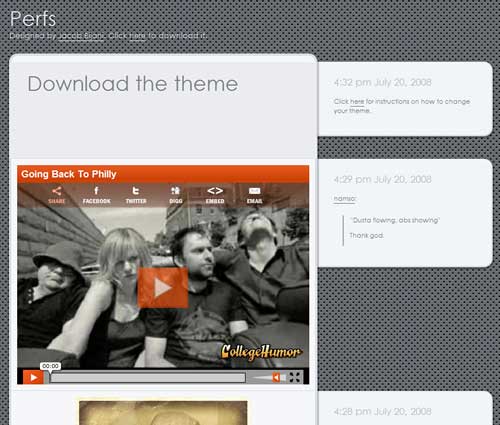Viewport: 500px width, 425px height.
Task: Click the Twitter icon in video bar
Action: [136, 195]
